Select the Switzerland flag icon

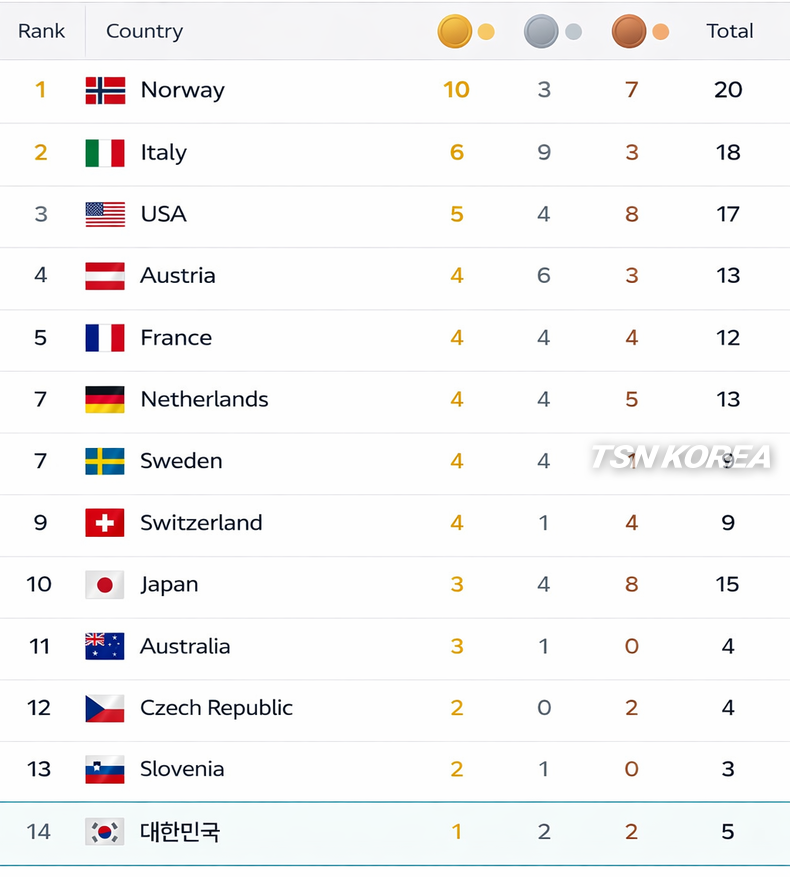tap(105, 523)
